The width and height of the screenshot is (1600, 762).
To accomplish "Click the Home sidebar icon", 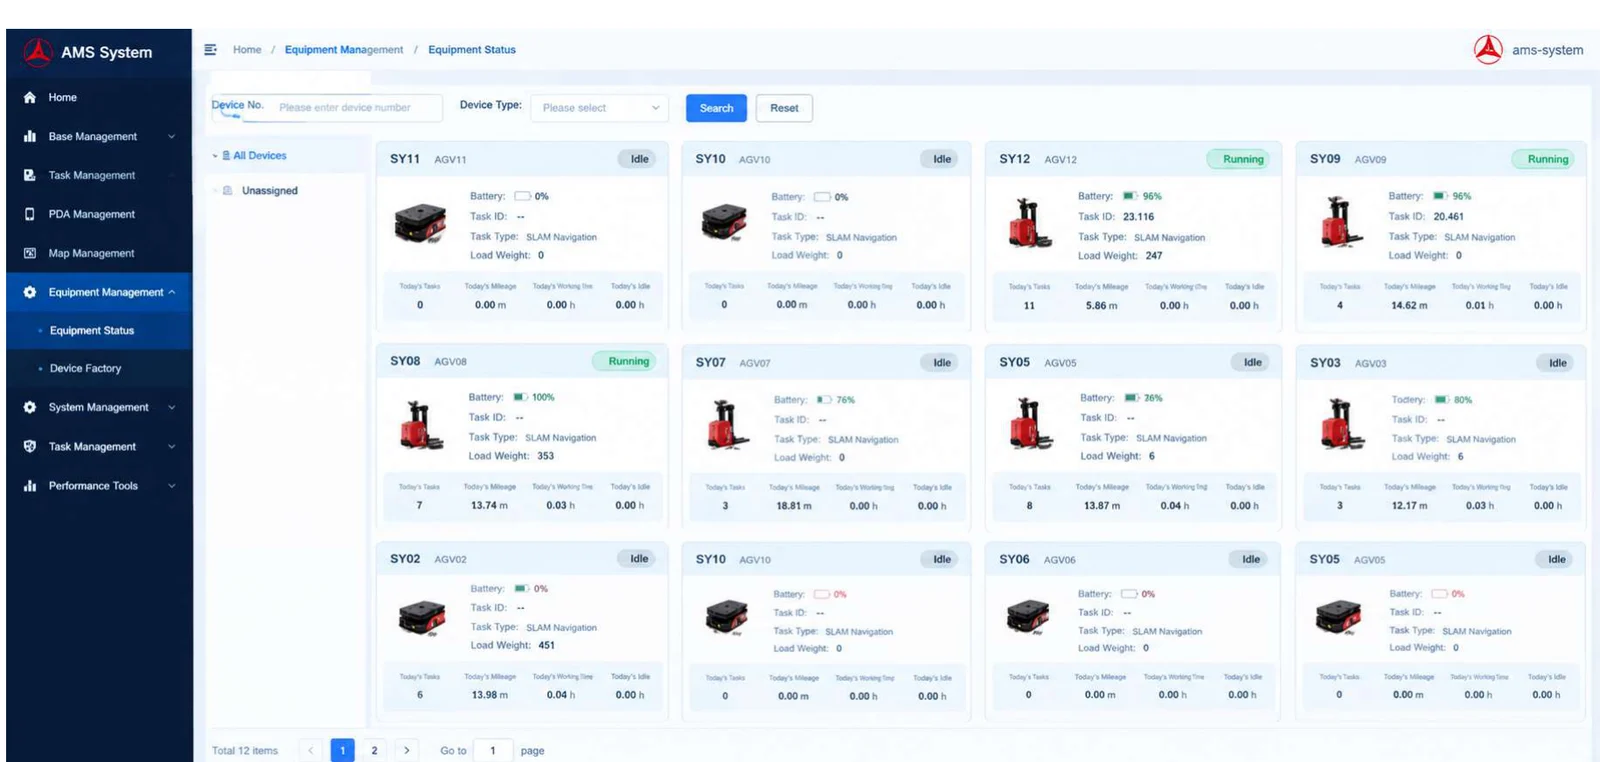I will [30, 97].
